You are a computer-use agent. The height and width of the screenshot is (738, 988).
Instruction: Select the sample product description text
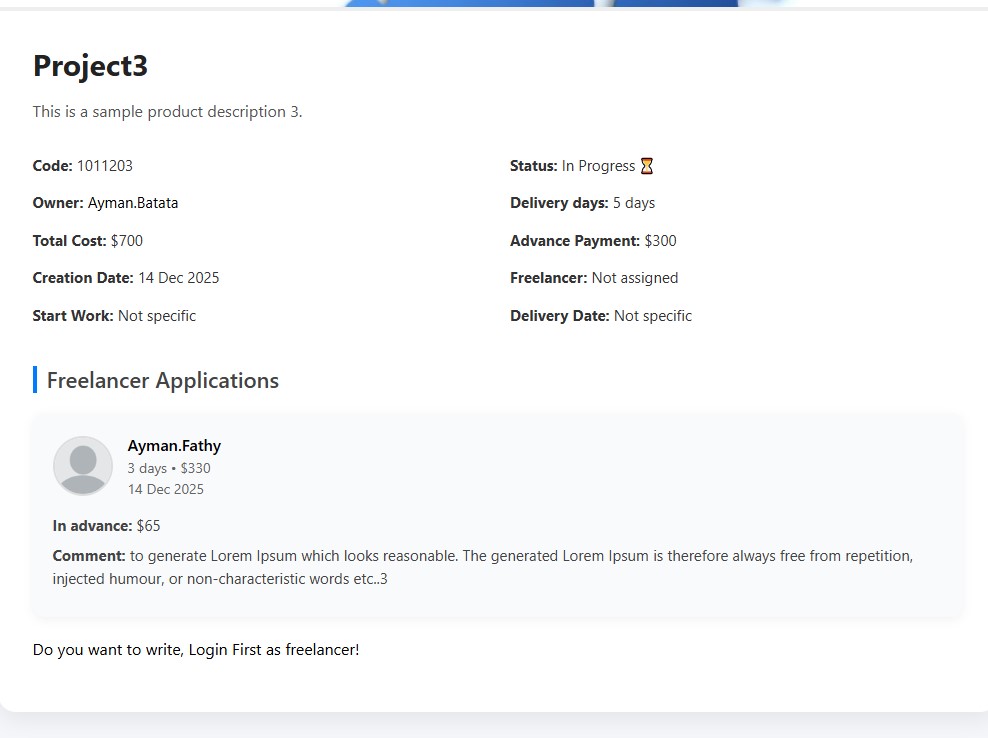(x=167, y=112)
